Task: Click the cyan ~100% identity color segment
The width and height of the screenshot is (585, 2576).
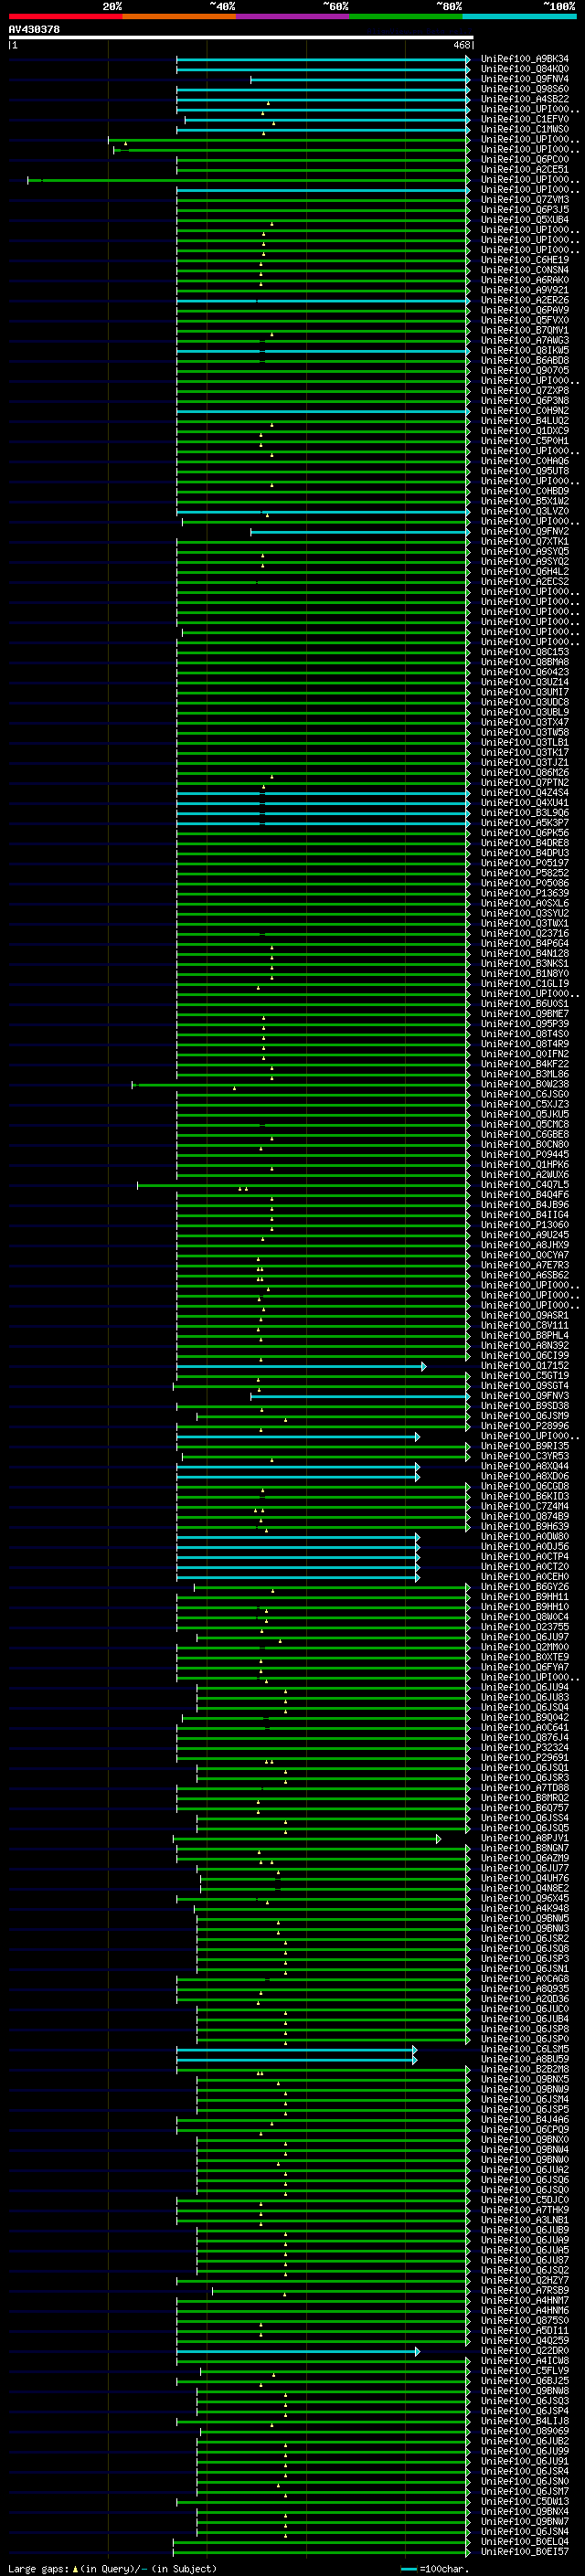Action: point(520,16)
